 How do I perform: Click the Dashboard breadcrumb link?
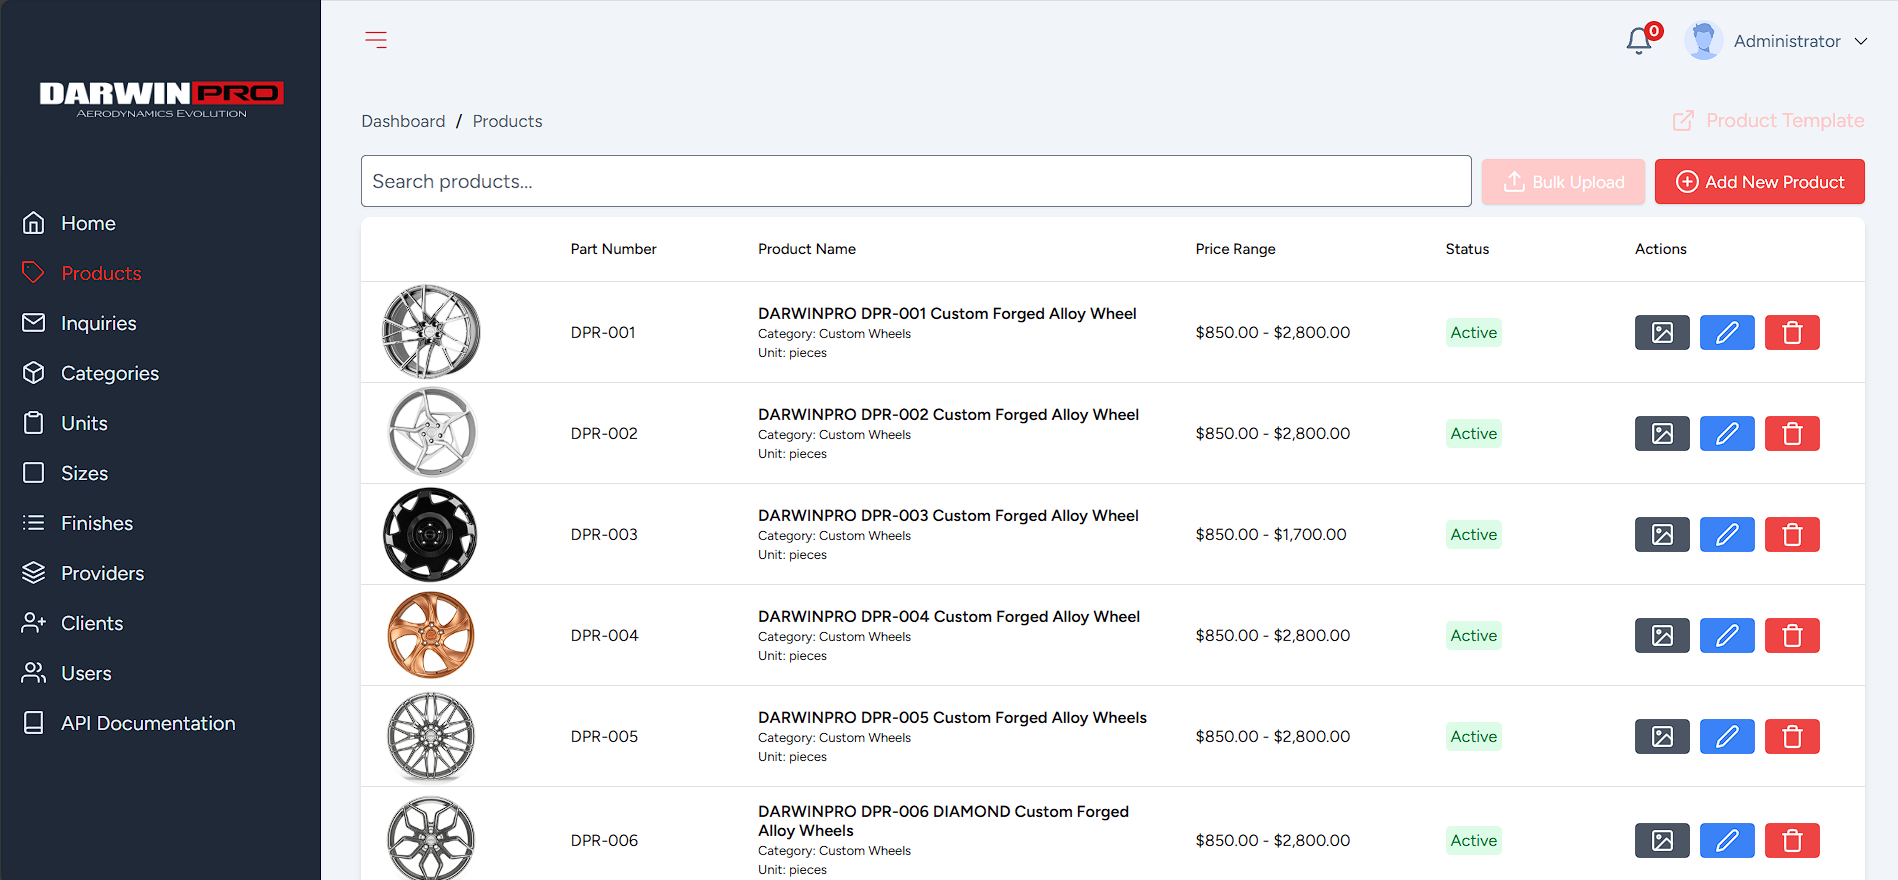coord(403,121)
